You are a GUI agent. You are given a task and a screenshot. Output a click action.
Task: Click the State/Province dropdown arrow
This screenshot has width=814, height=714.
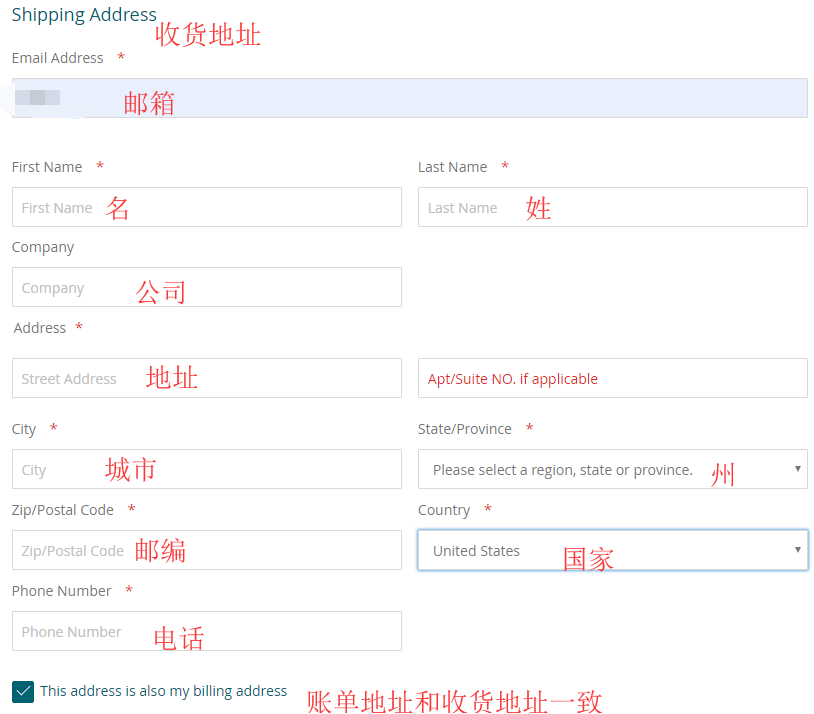pyautogui.click(x=797, y=469)
